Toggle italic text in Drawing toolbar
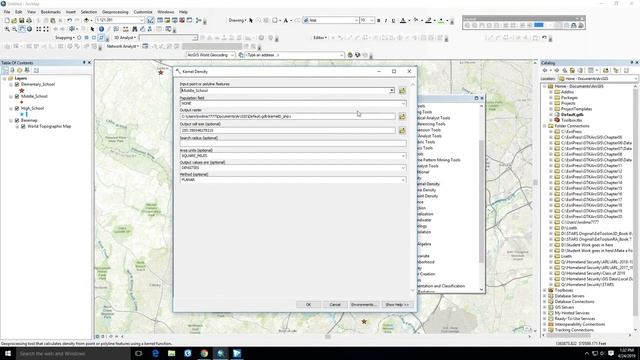Image resolution: width=640 pixels, height=360 pixels. 386,20
